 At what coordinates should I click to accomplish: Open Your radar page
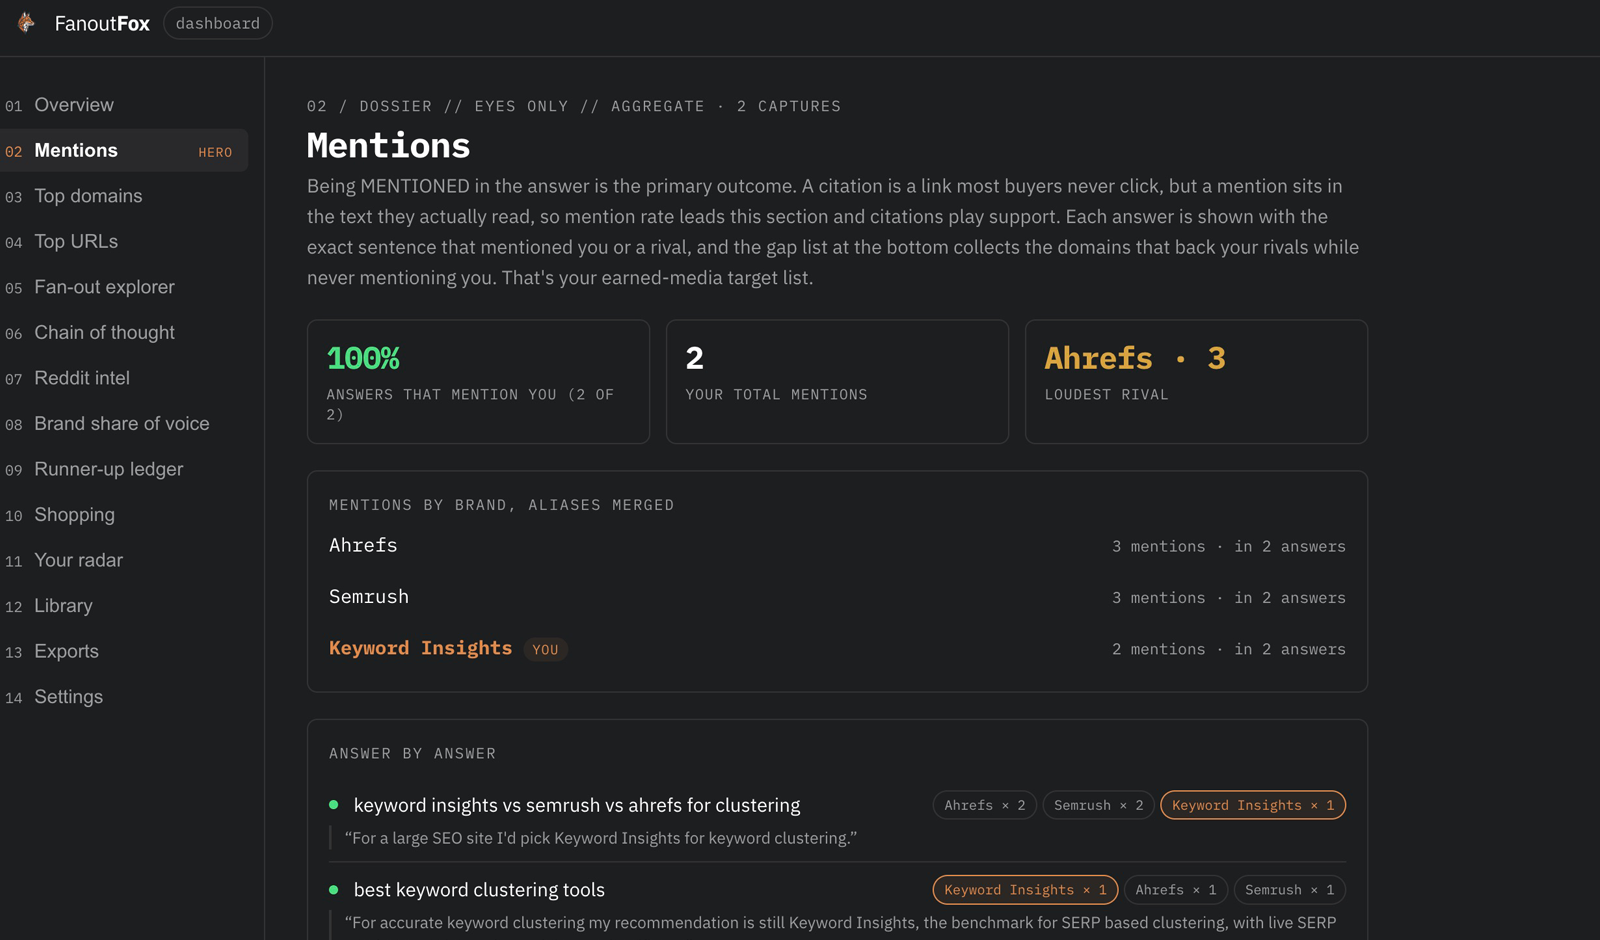click(x=124, y=560)
